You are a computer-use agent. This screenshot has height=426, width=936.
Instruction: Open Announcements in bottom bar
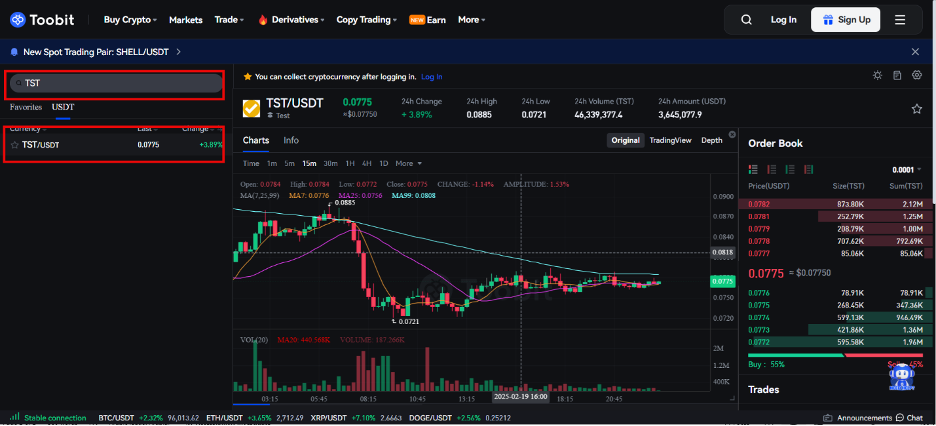[x=856, y=418]
